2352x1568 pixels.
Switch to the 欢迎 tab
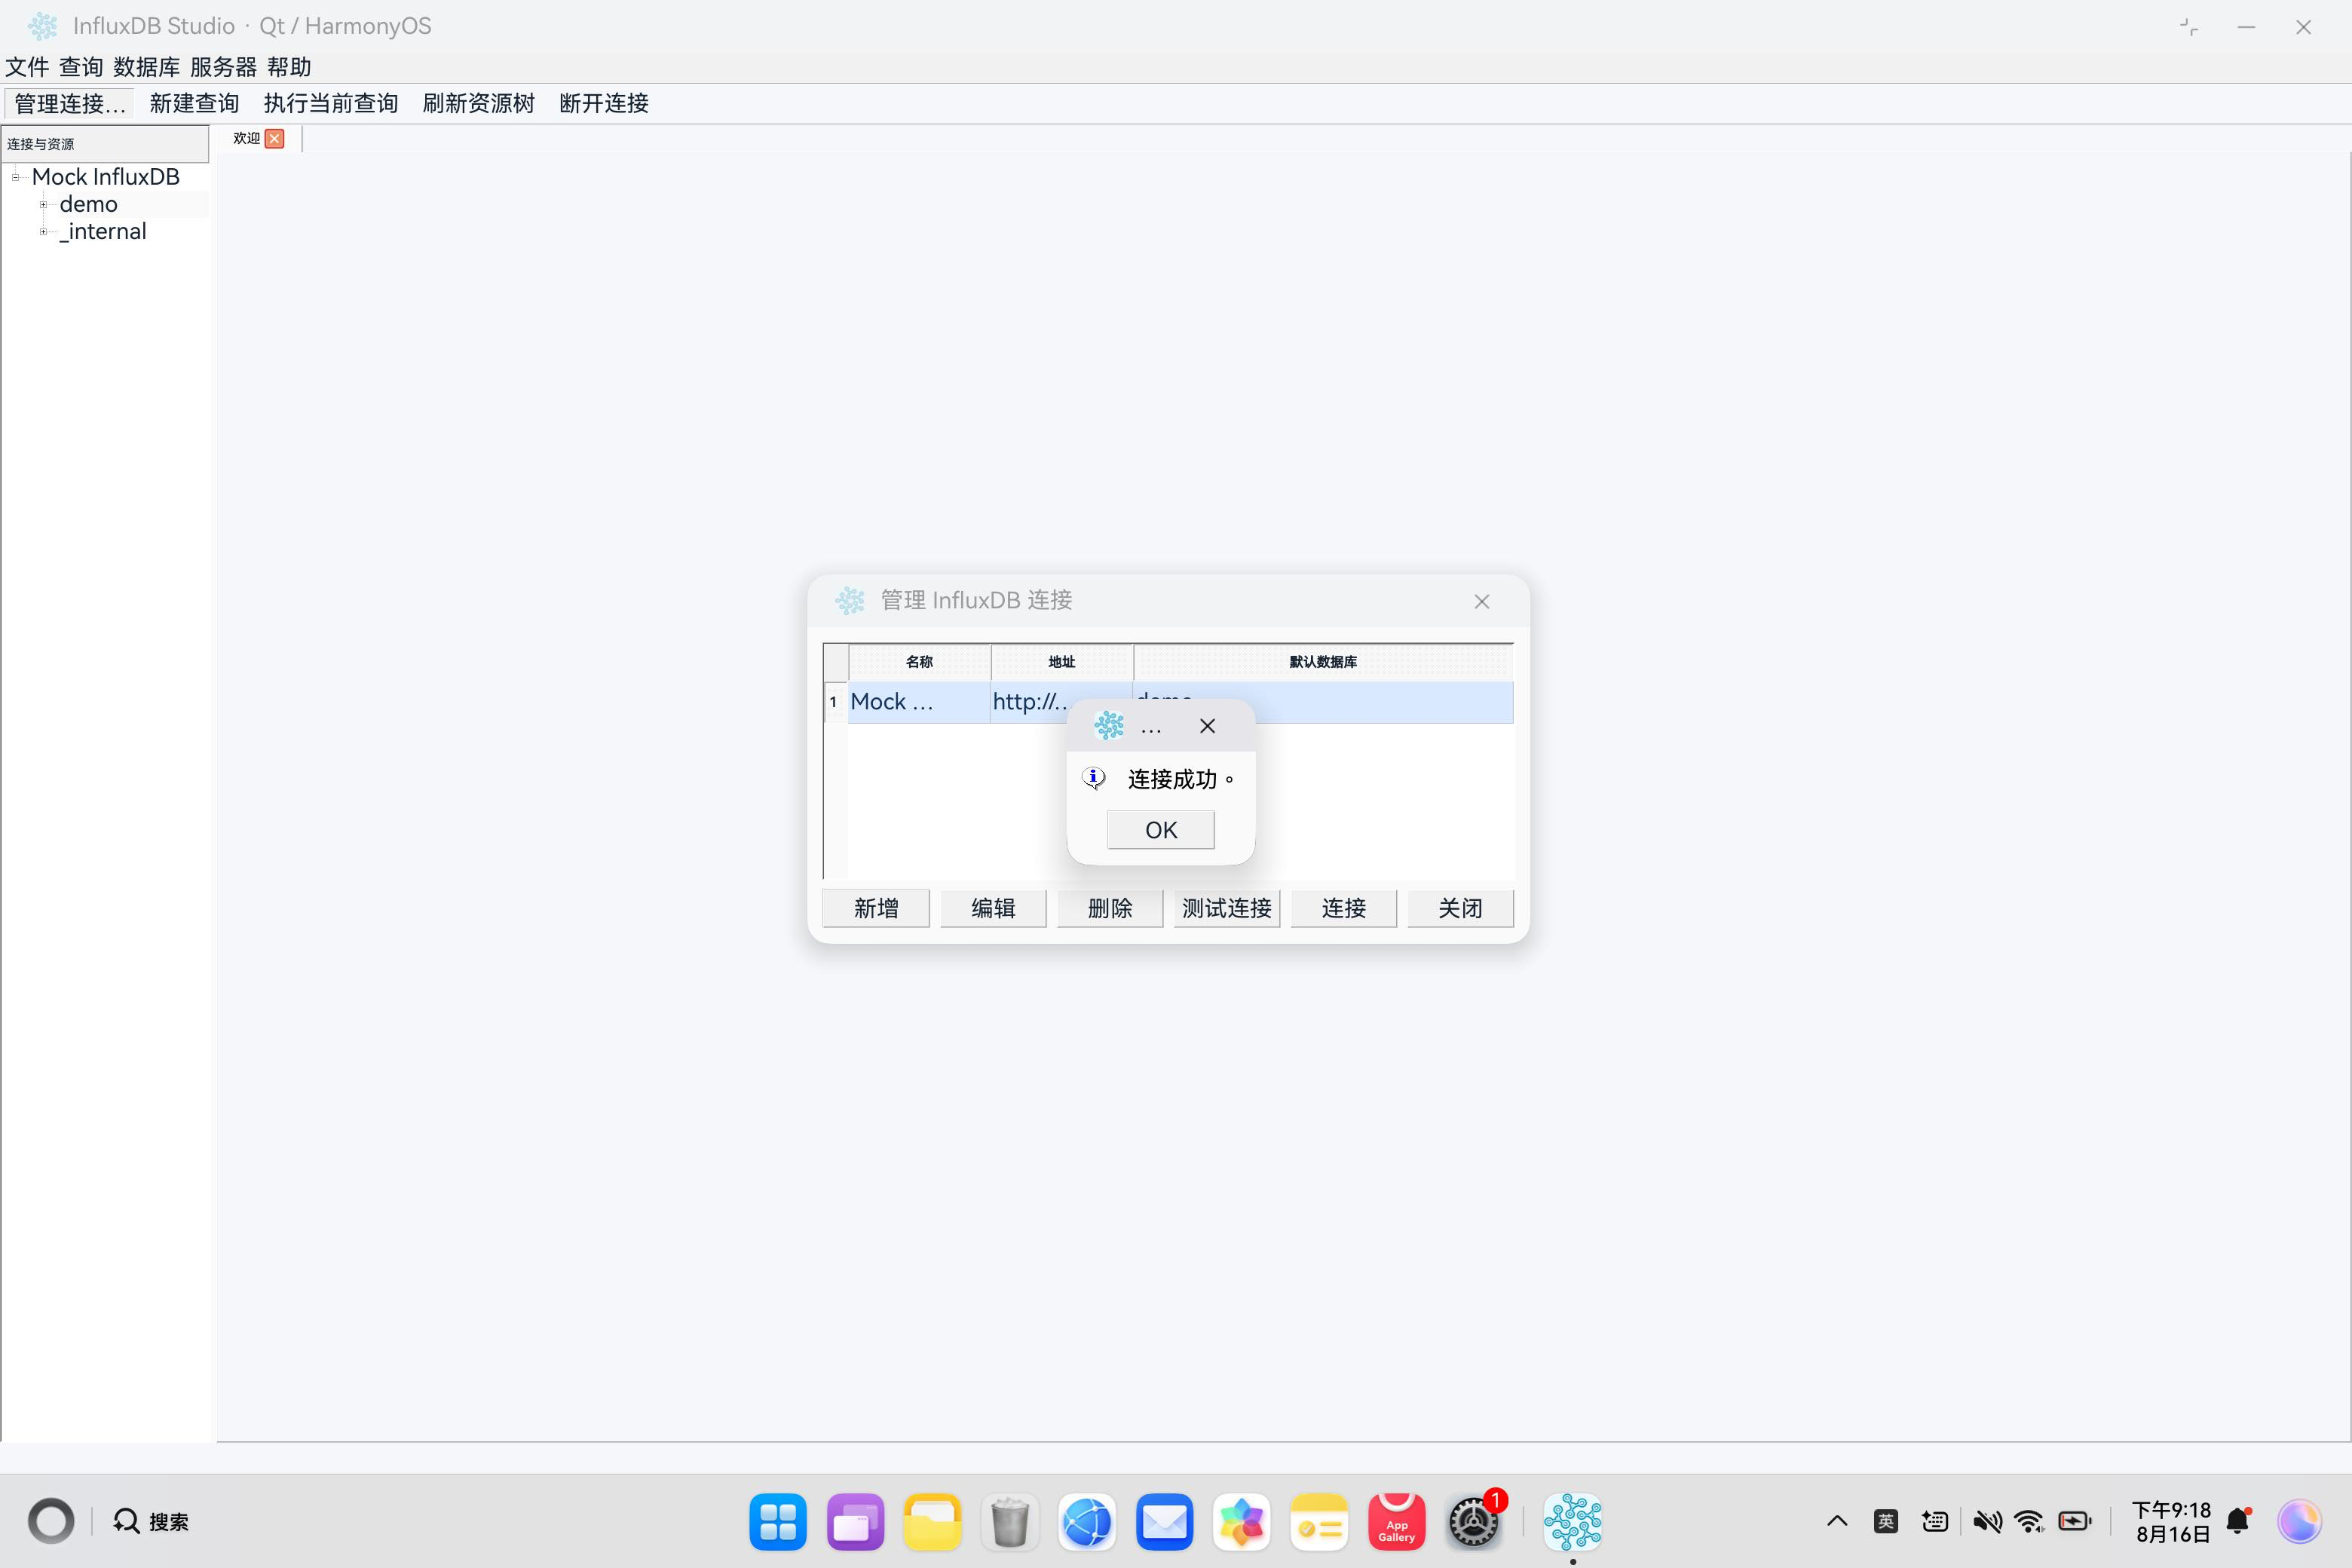[x=246, y=138]
